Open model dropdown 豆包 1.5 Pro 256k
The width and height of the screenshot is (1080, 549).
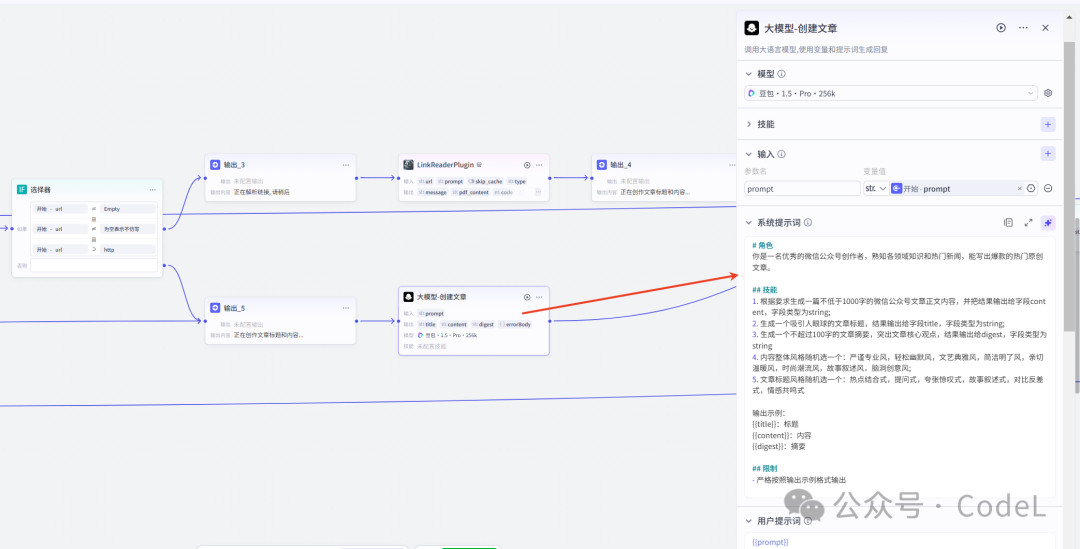[891, 93]
